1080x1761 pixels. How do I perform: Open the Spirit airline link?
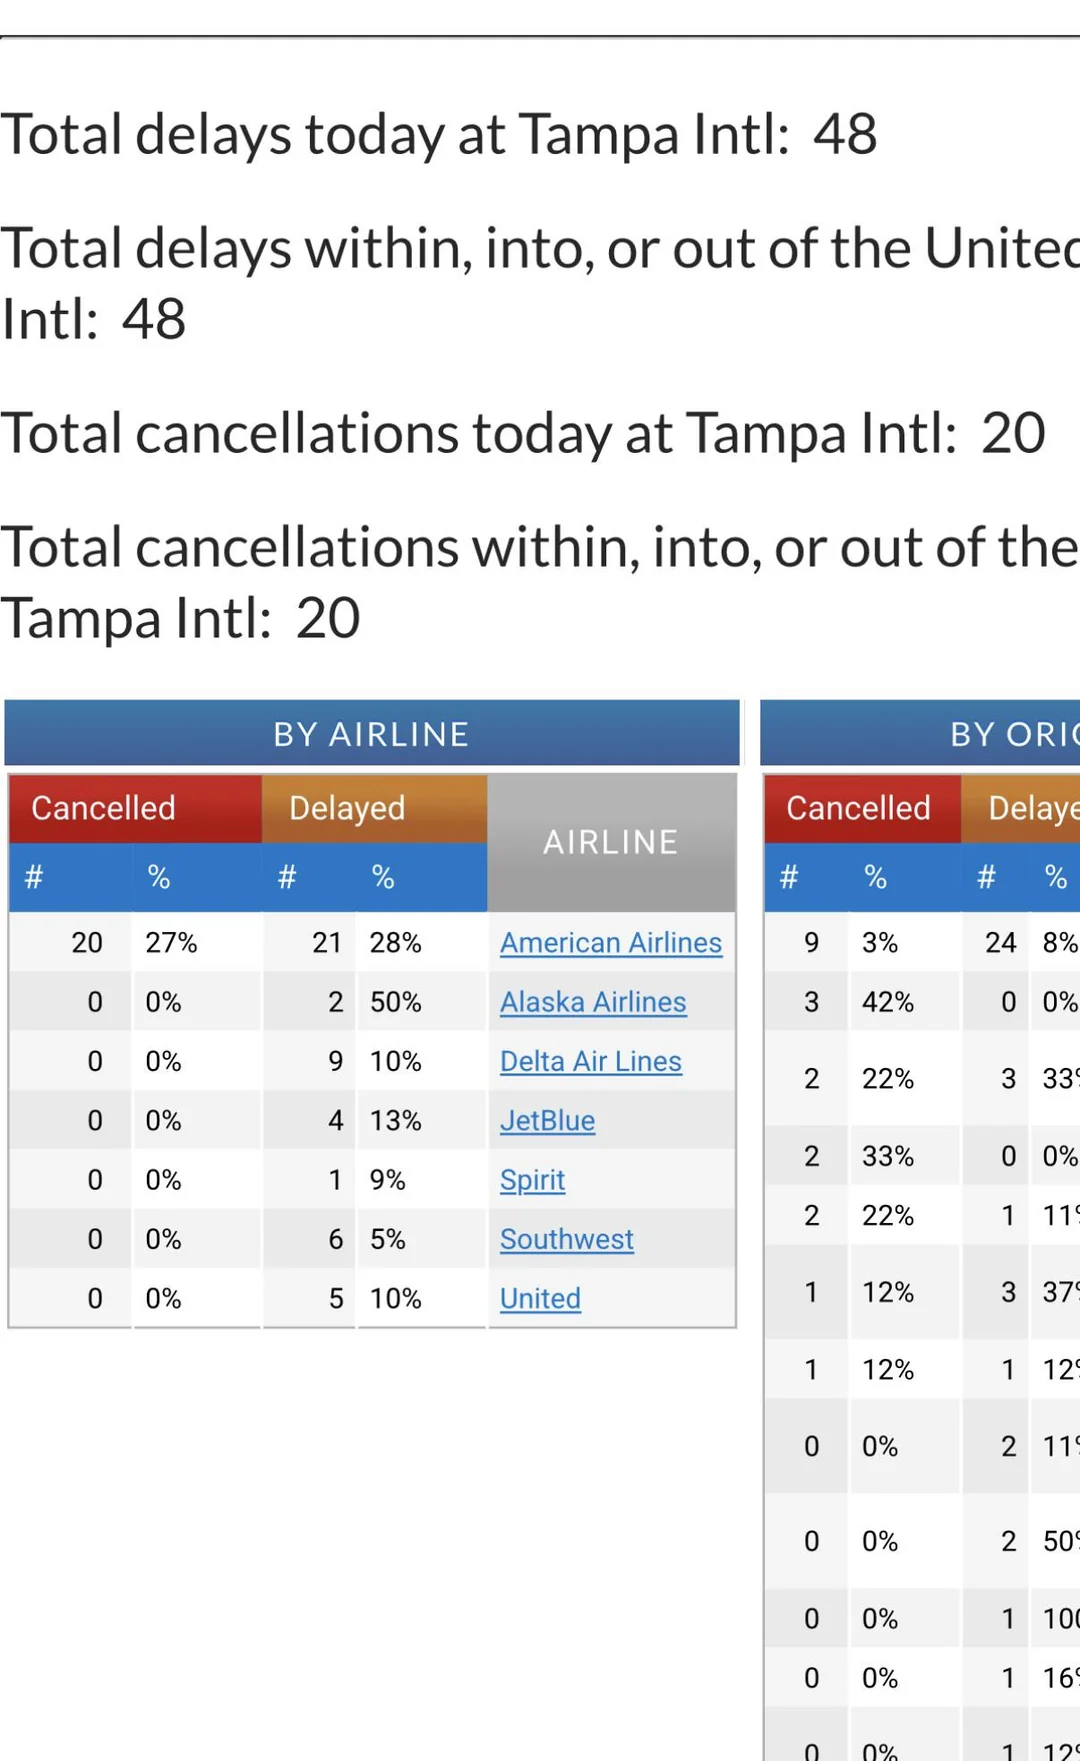coord(532,1180)
